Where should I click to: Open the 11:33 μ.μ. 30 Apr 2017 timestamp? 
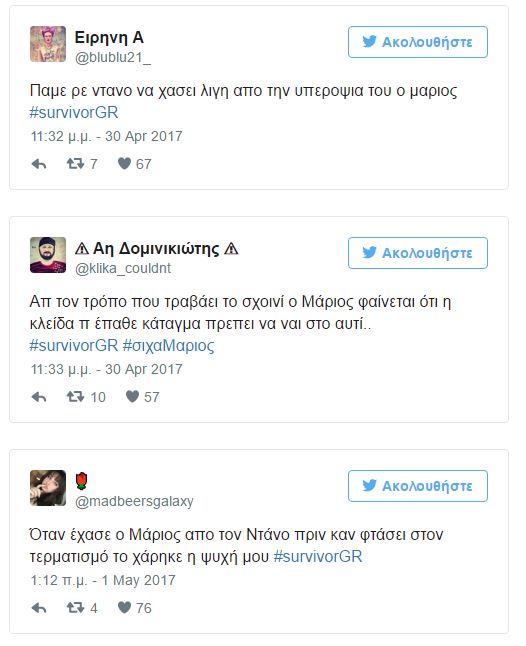106,369
